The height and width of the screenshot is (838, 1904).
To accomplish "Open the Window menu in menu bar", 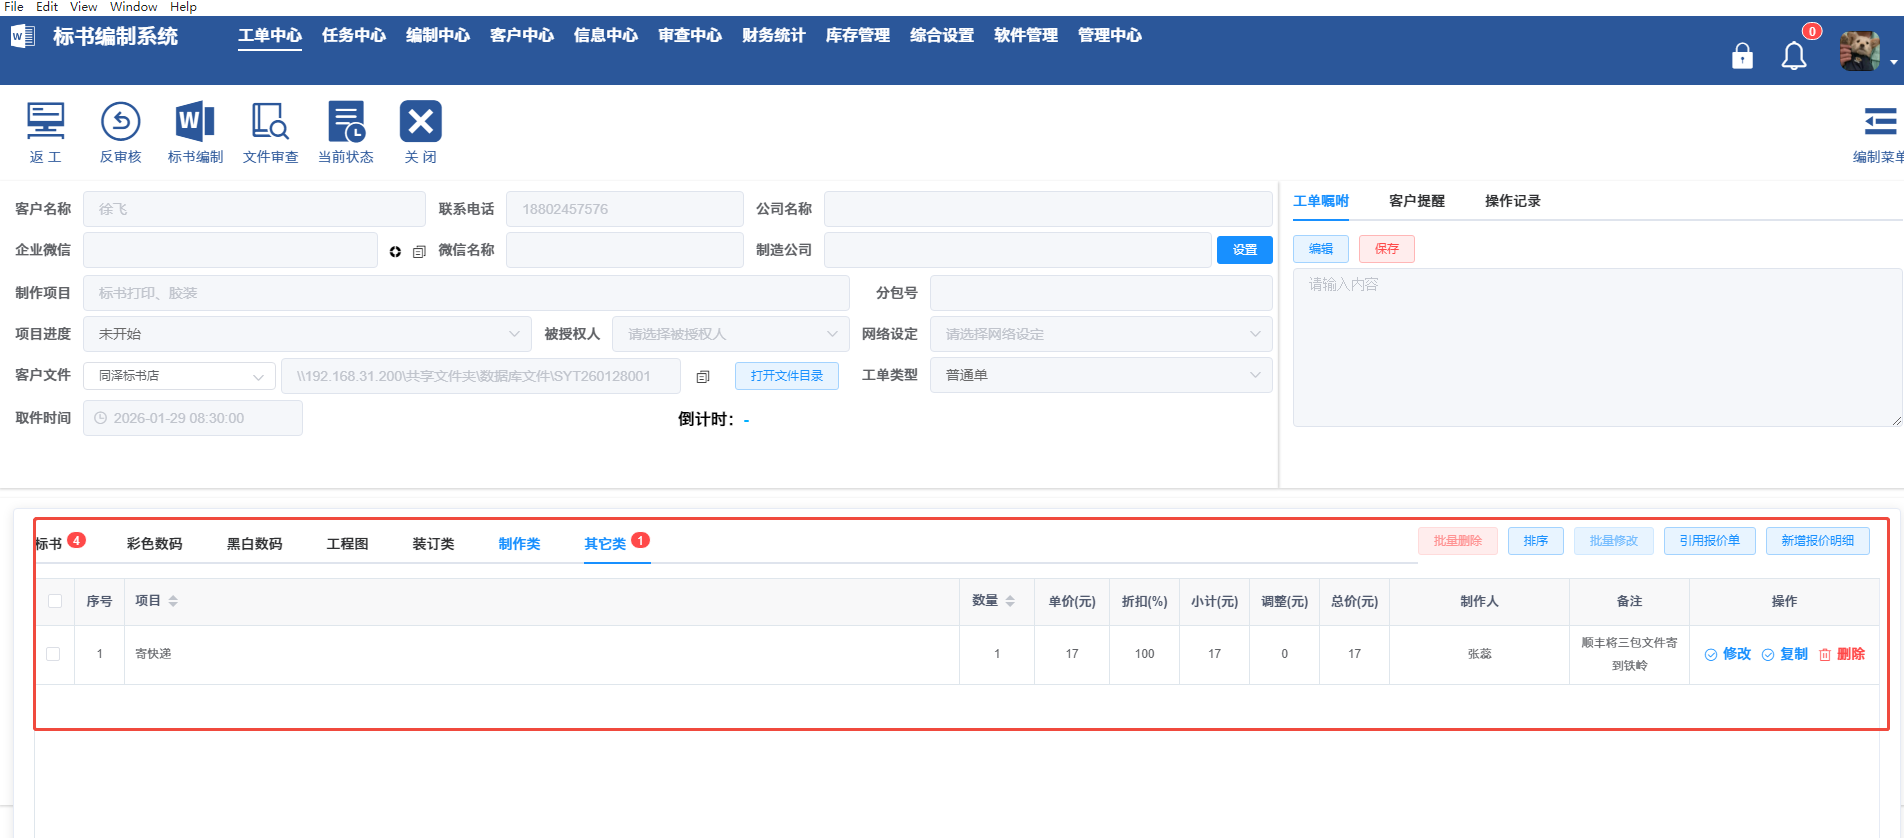I will coord(134,7).
